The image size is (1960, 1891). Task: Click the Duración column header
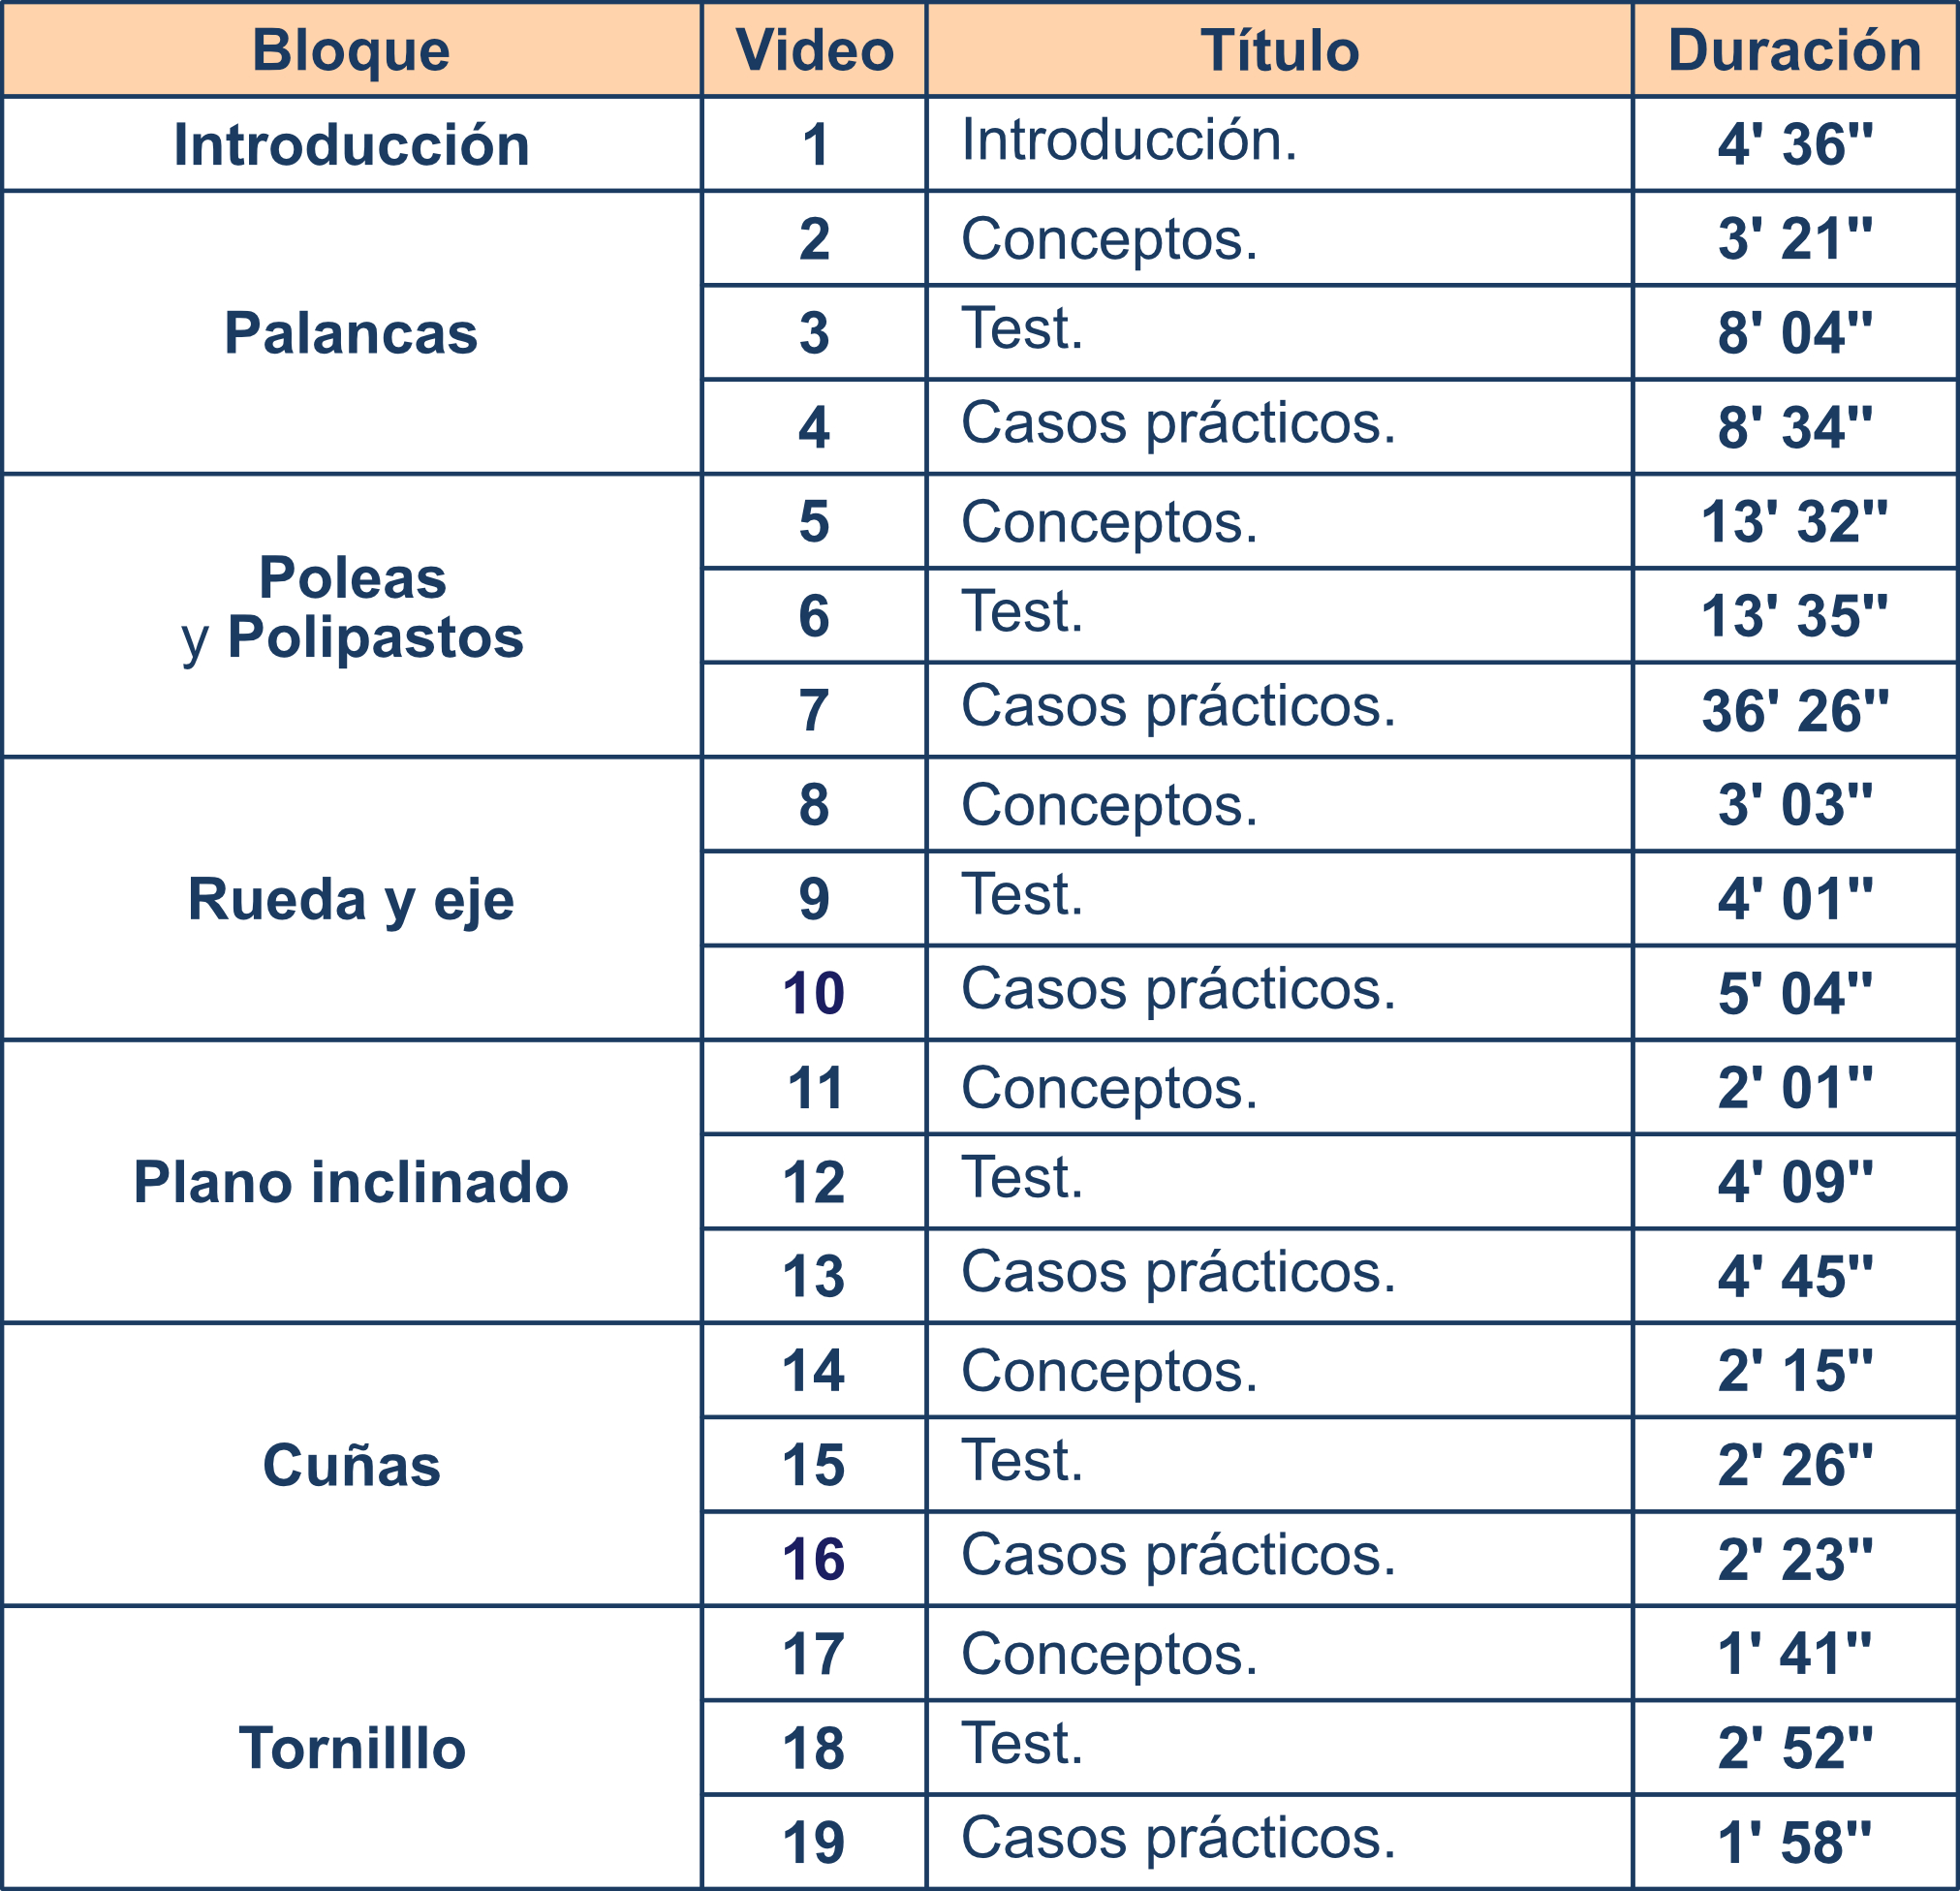click(x=1794, y=50)
